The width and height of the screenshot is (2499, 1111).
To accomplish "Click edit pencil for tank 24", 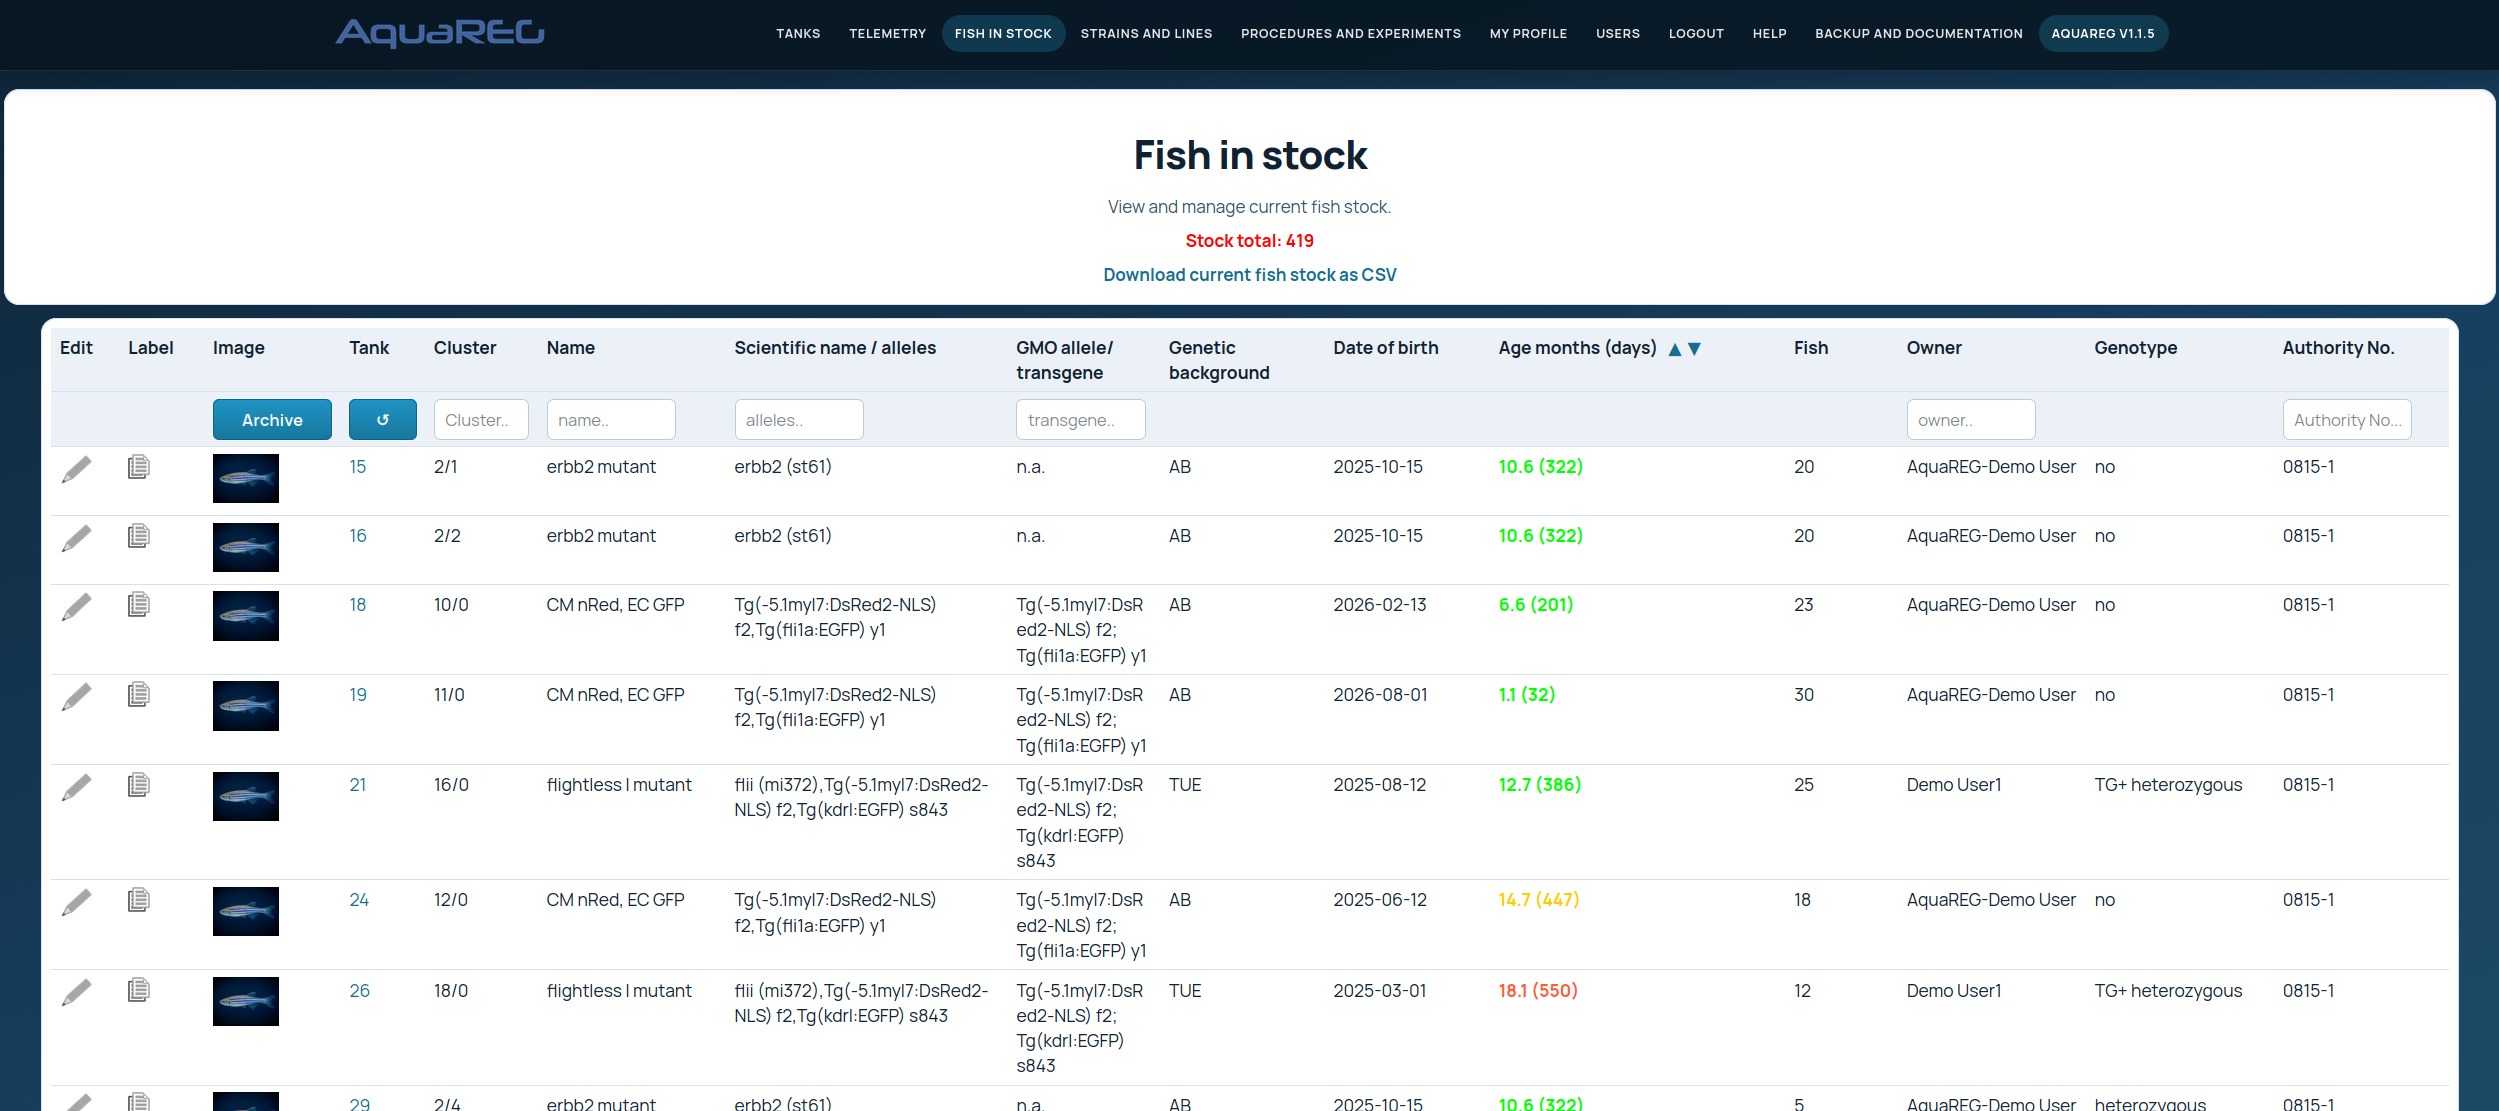I will tap(76, 902).
